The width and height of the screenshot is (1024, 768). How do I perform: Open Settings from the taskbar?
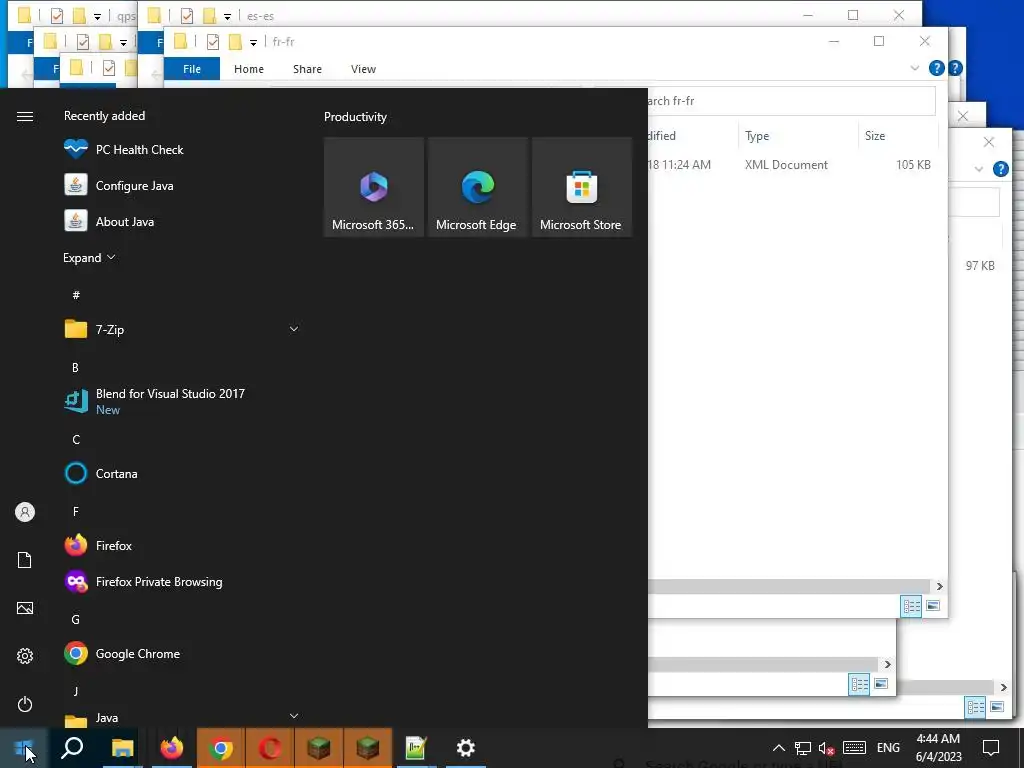pyautogui.click(x=466, y=748)
